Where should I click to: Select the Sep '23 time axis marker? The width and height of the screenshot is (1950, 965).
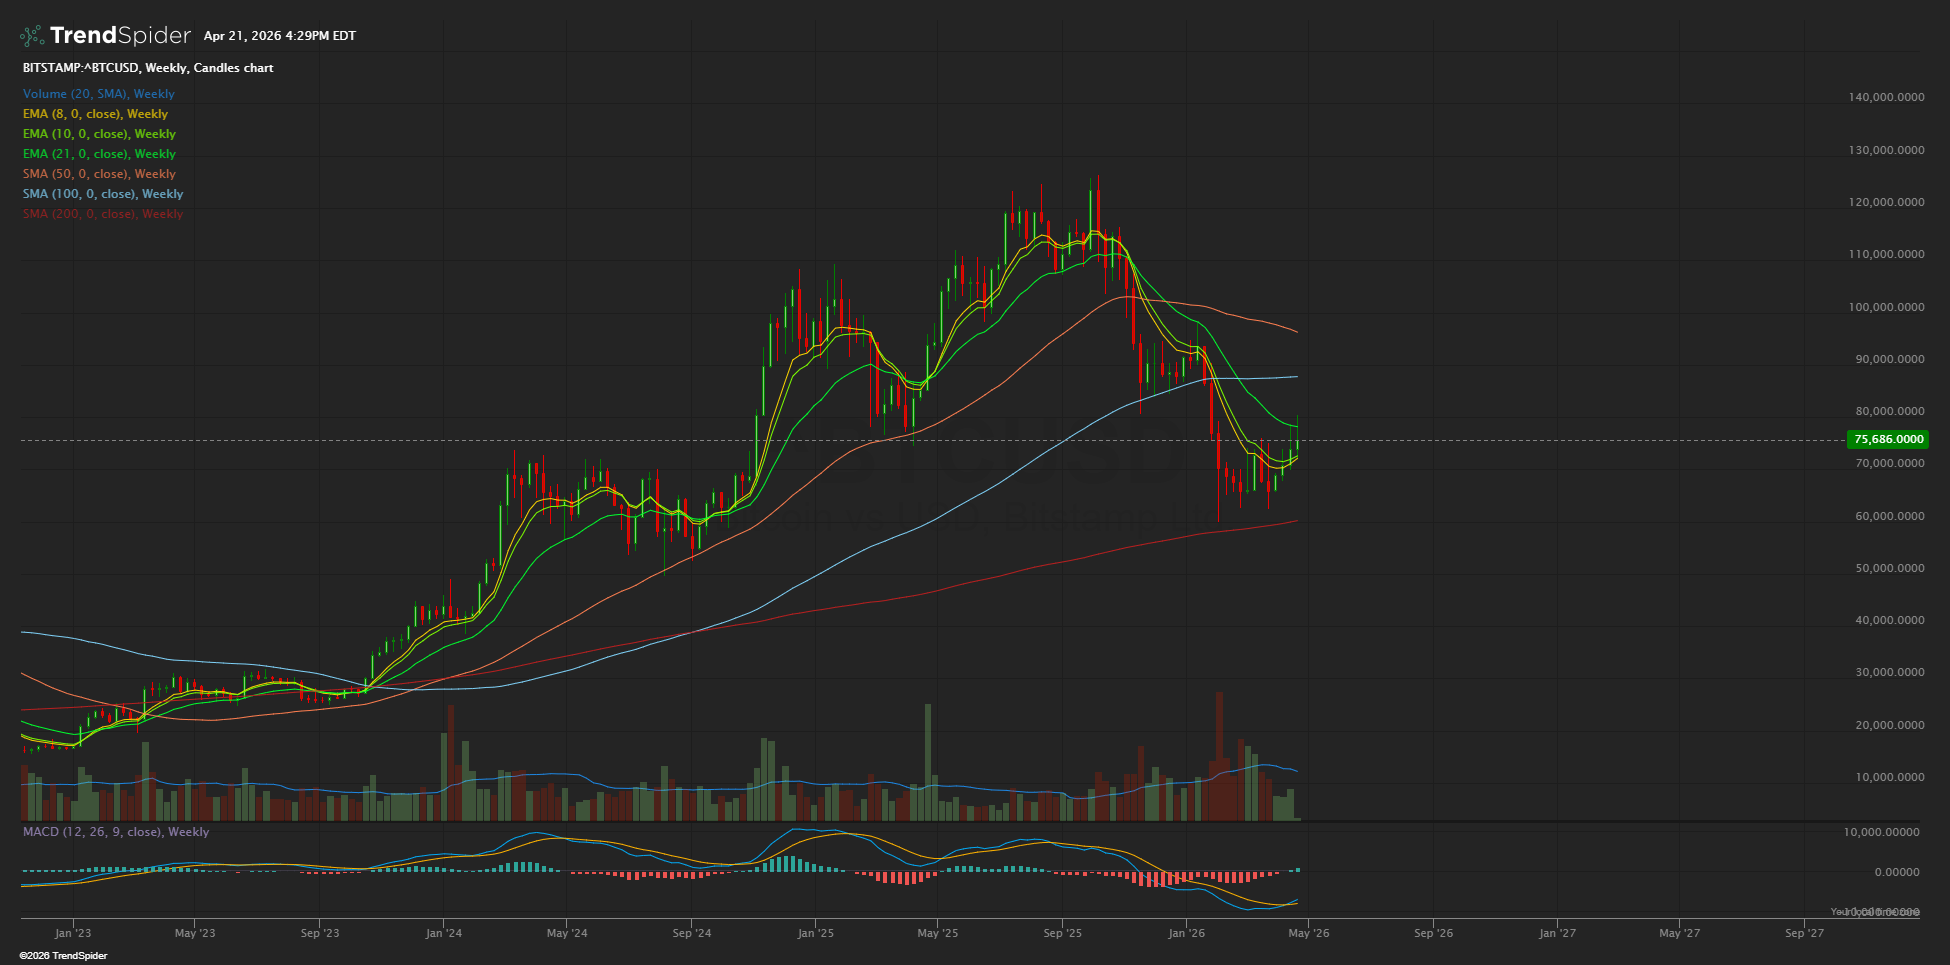320,933
